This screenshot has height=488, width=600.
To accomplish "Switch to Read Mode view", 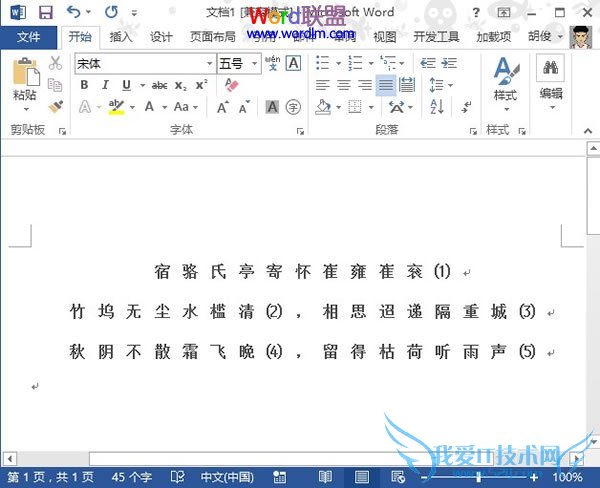I will 325,477.
